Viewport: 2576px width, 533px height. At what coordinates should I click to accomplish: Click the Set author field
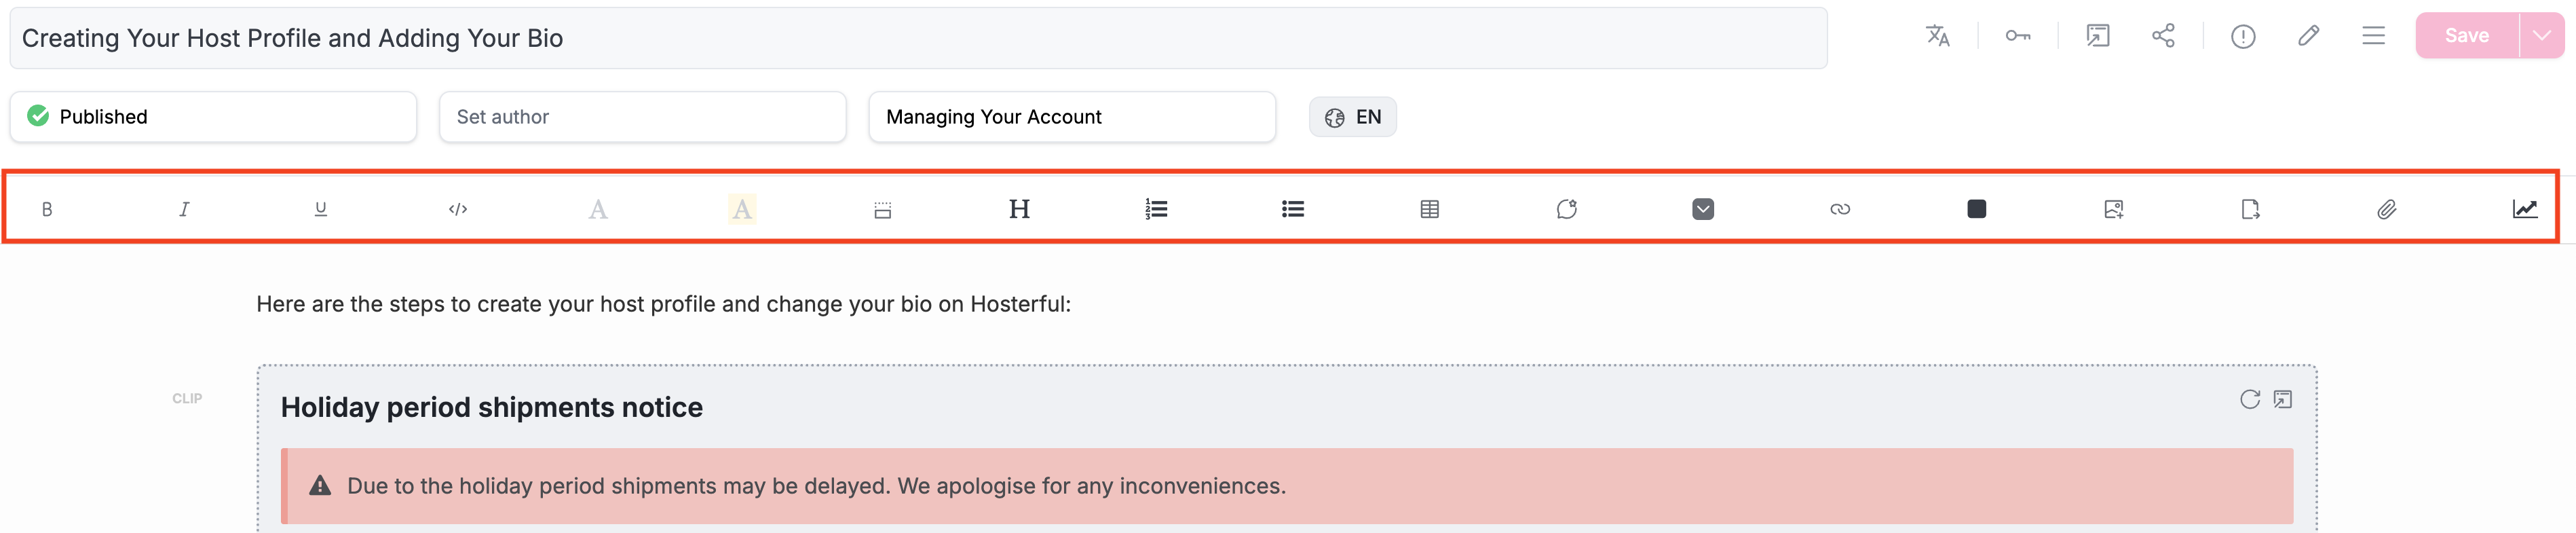click(x=643, y=117)
